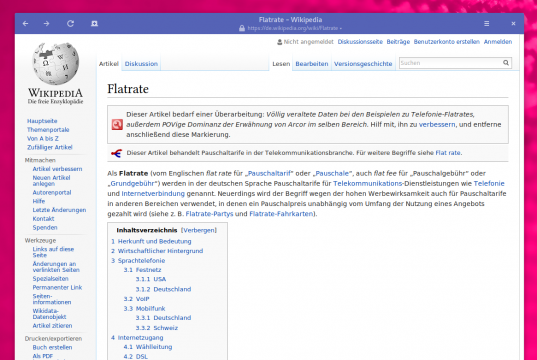Image resolution: width=537 pixels, height=360 pixels.
Task: Open the address dropdown arrow after URL
Action: (340, 28)
